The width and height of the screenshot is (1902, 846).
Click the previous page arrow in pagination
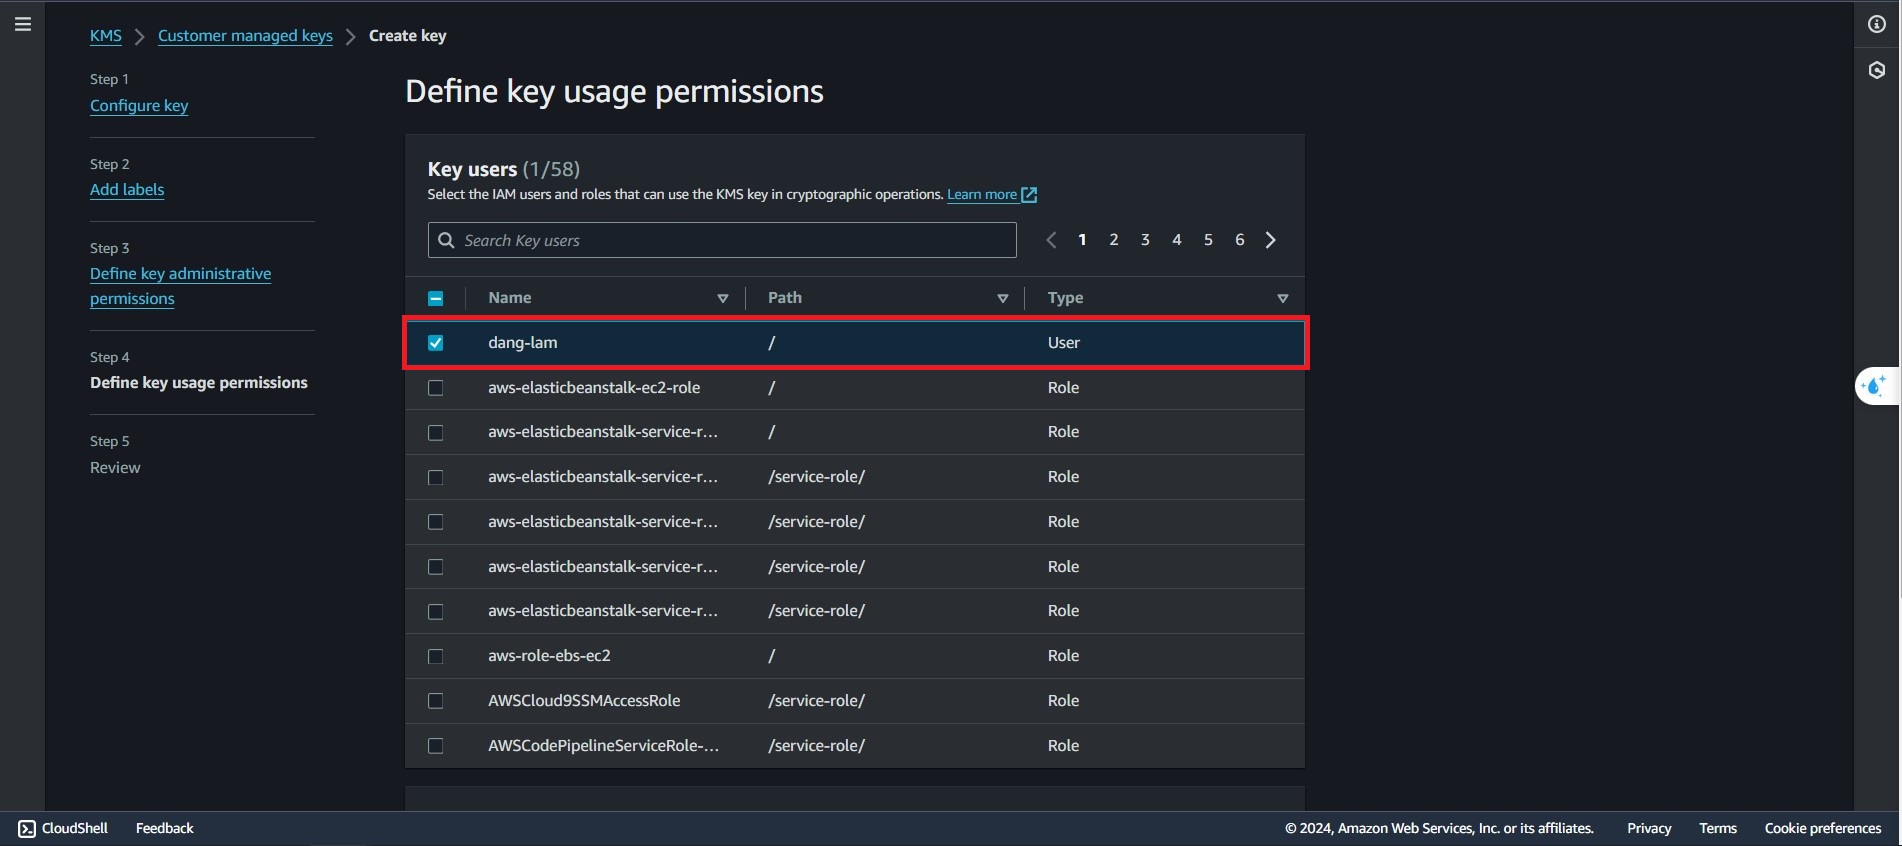pos(1051,240)
